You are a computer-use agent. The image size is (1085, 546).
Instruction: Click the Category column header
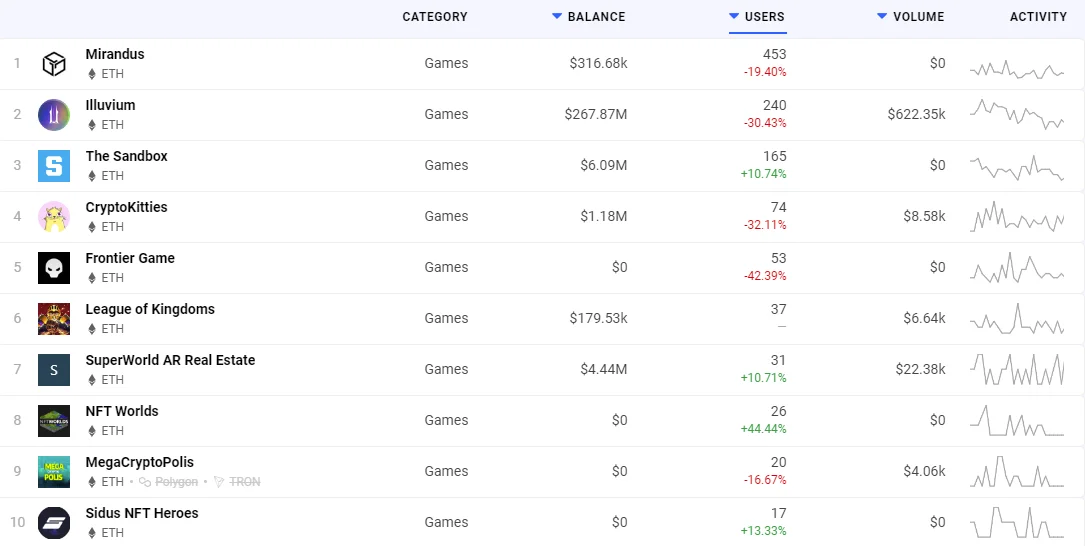click(435, 17)
